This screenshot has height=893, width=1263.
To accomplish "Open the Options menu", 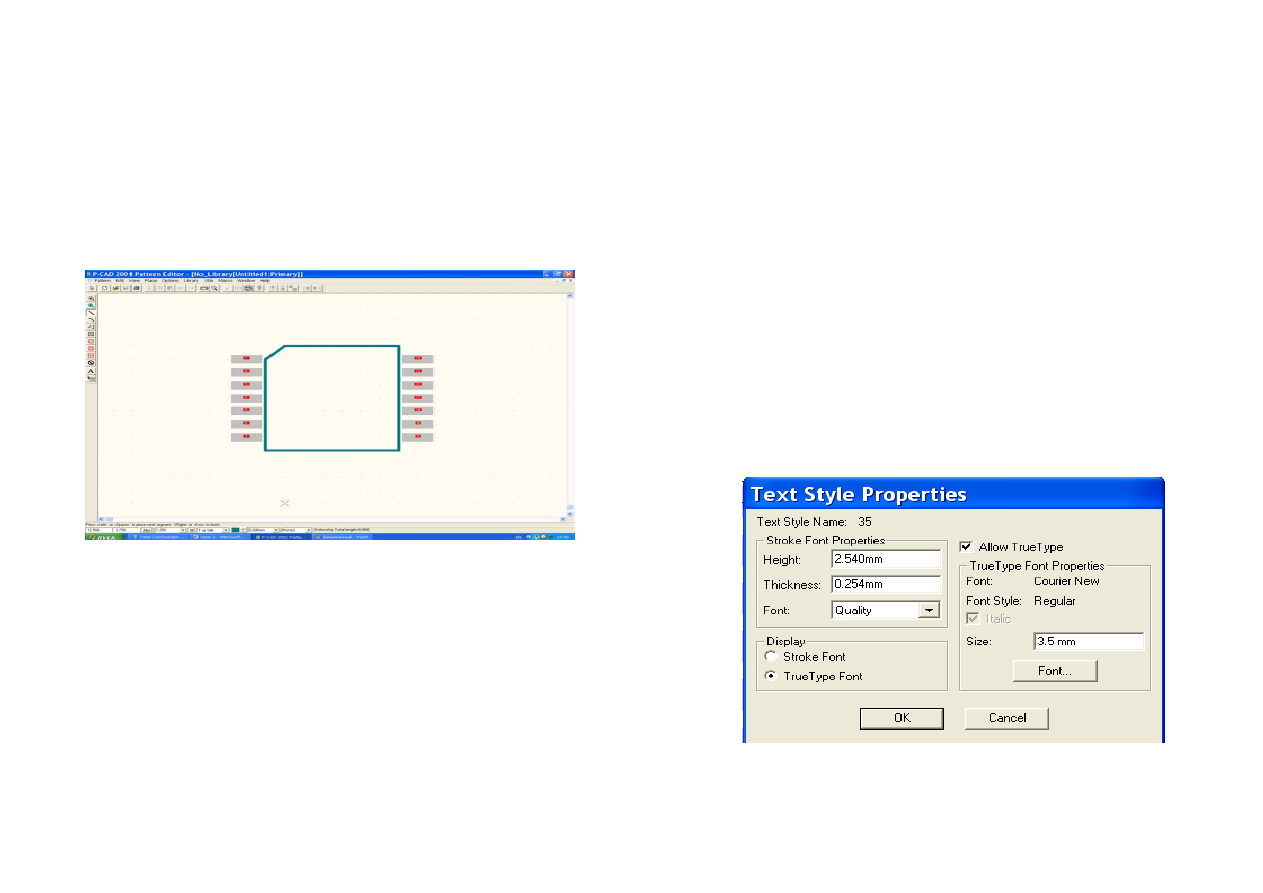I will [x=171, y=281].
